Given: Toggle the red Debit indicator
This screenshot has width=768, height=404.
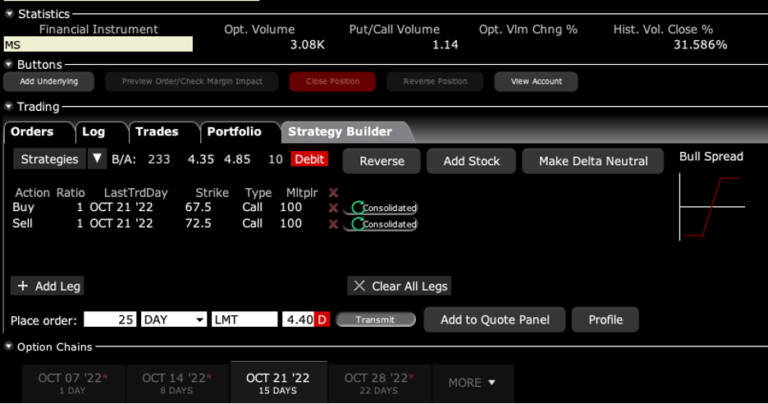Looking at the screenshot, I should (x=309, y=160).
